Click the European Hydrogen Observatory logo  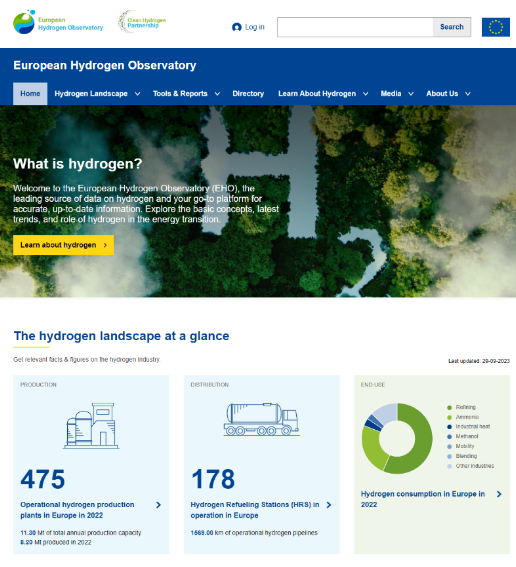[58, 22]
